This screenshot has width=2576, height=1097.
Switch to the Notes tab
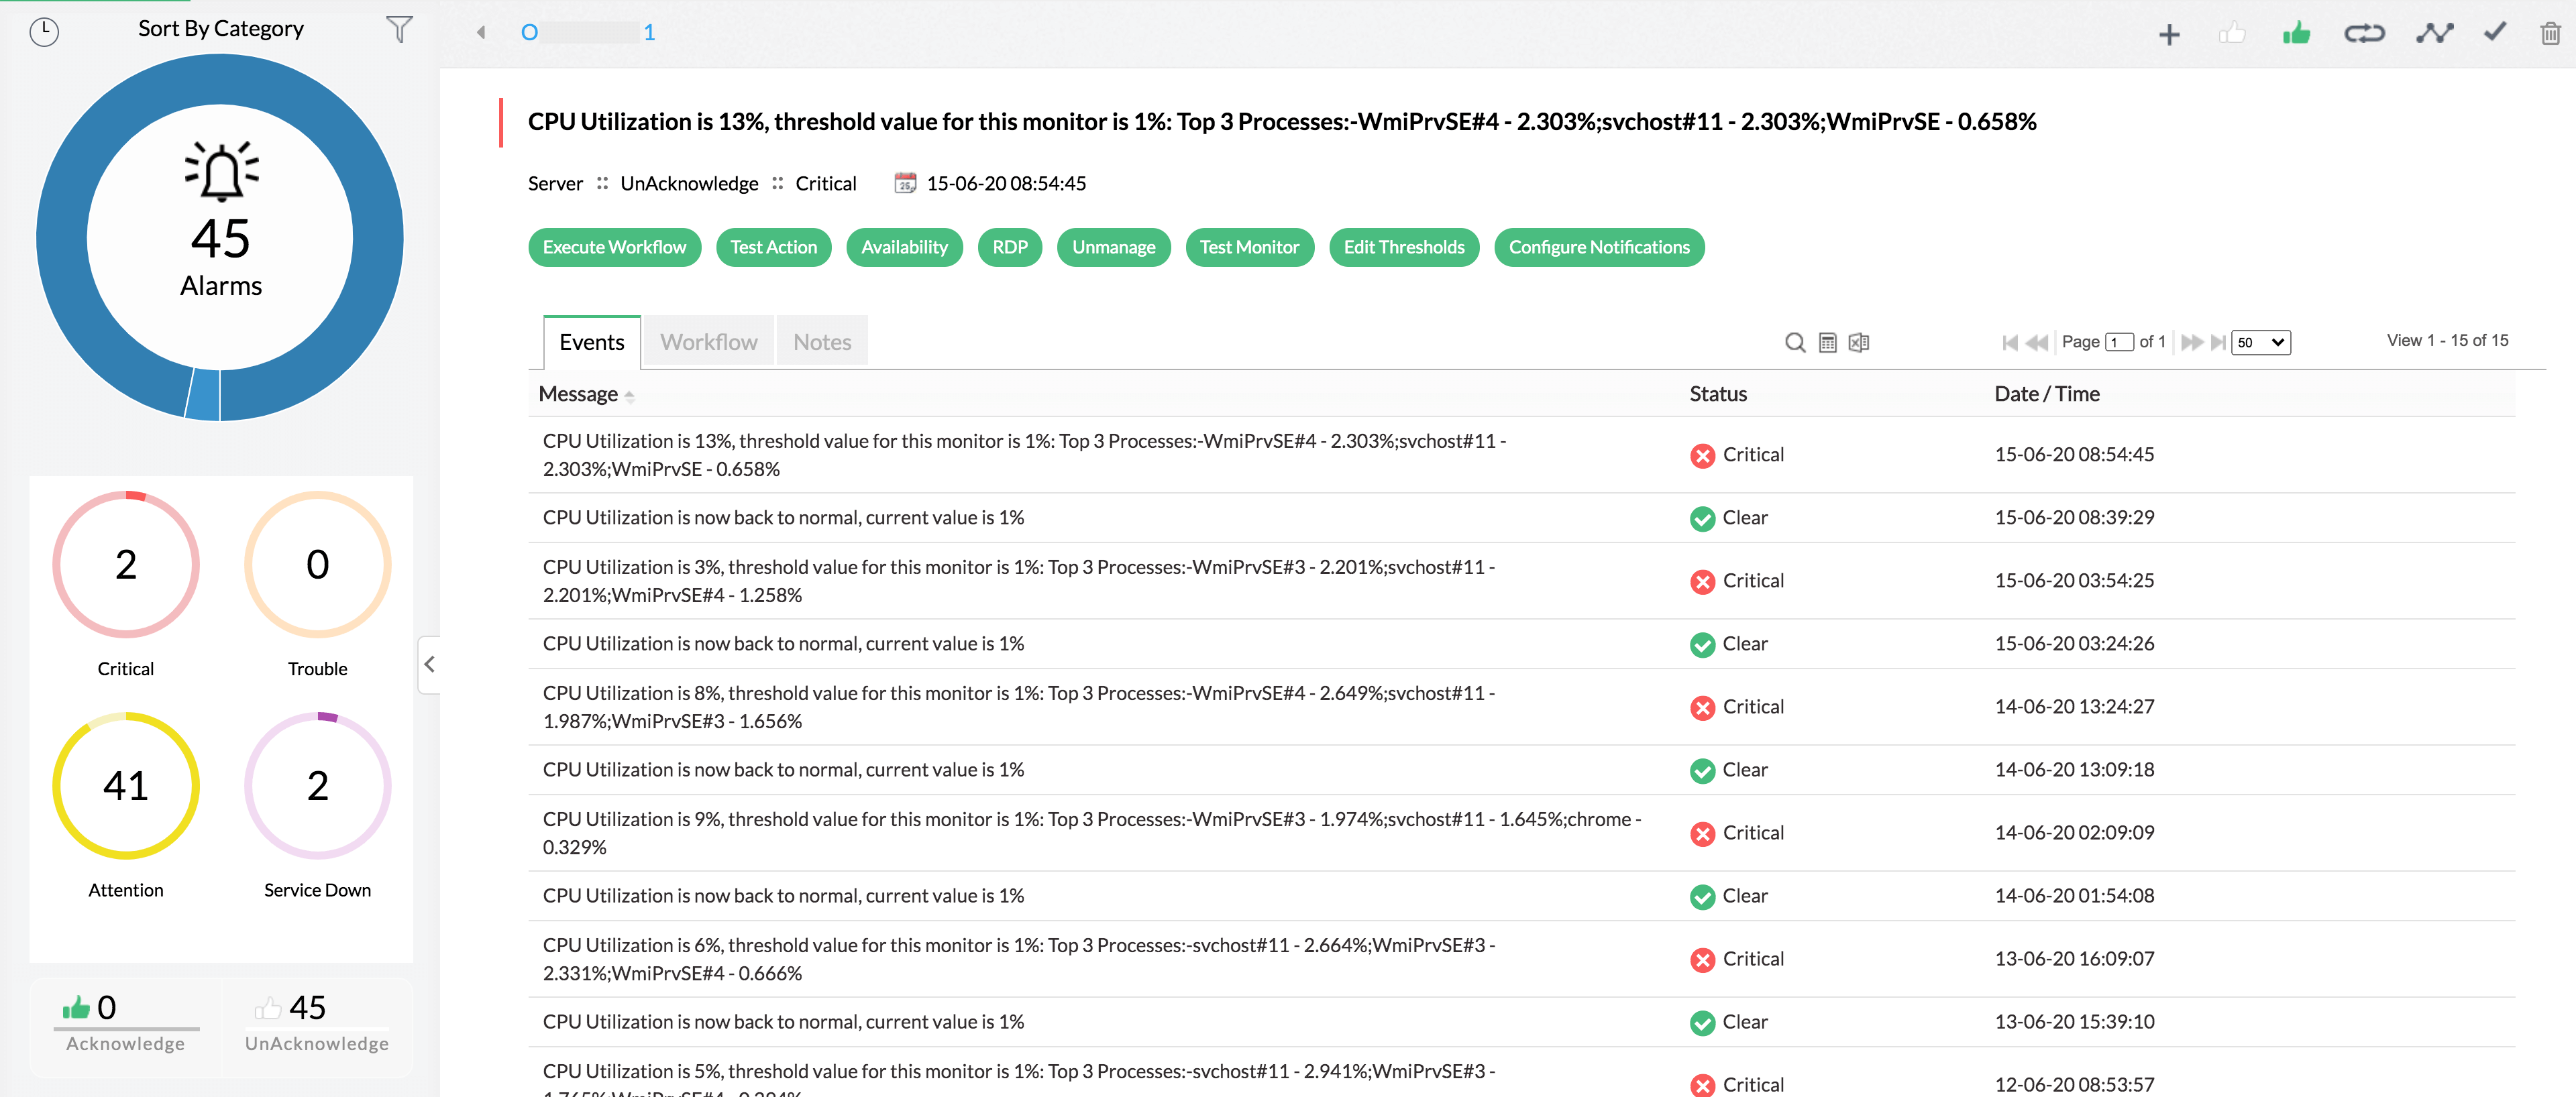point(823,340)
